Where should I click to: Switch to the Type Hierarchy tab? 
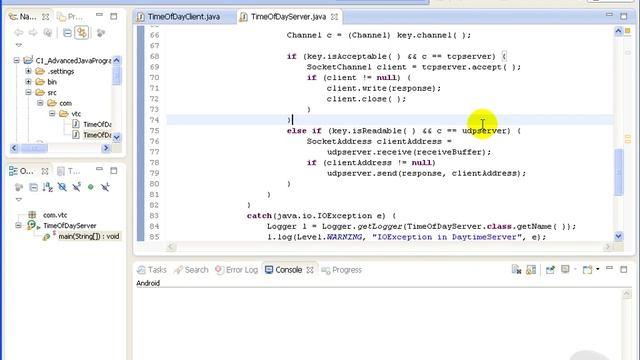click(x=69, y=171)
